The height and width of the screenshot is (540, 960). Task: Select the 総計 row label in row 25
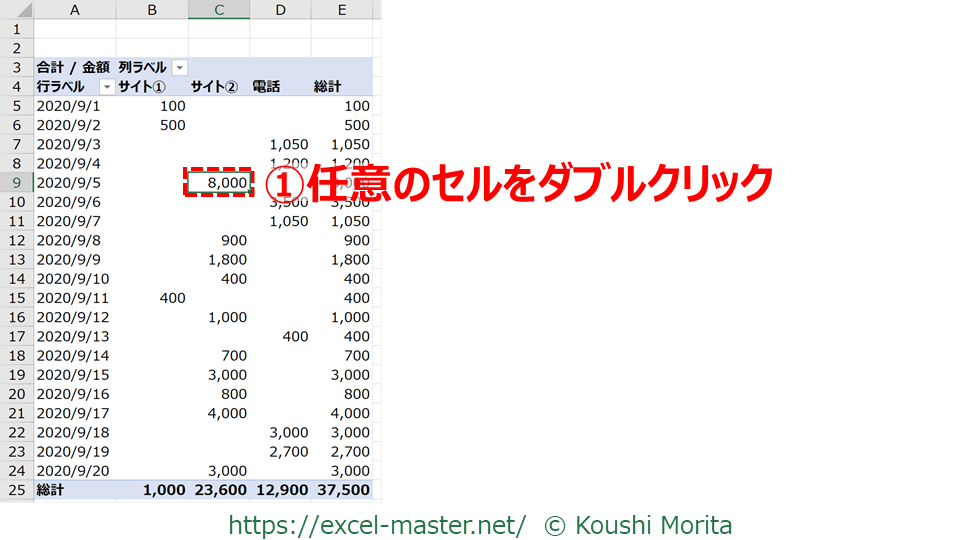[x=50, y=490]
